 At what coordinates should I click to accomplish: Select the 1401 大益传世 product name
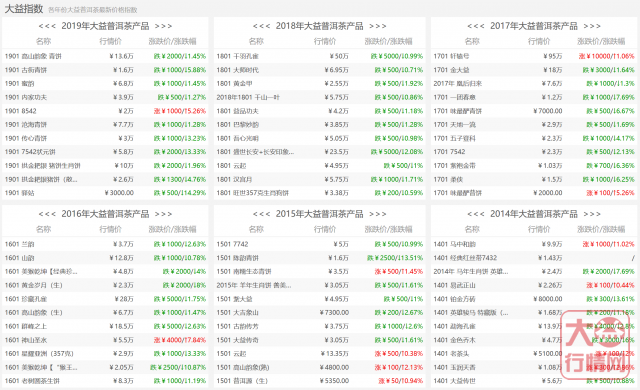click(x=454, y=381)
